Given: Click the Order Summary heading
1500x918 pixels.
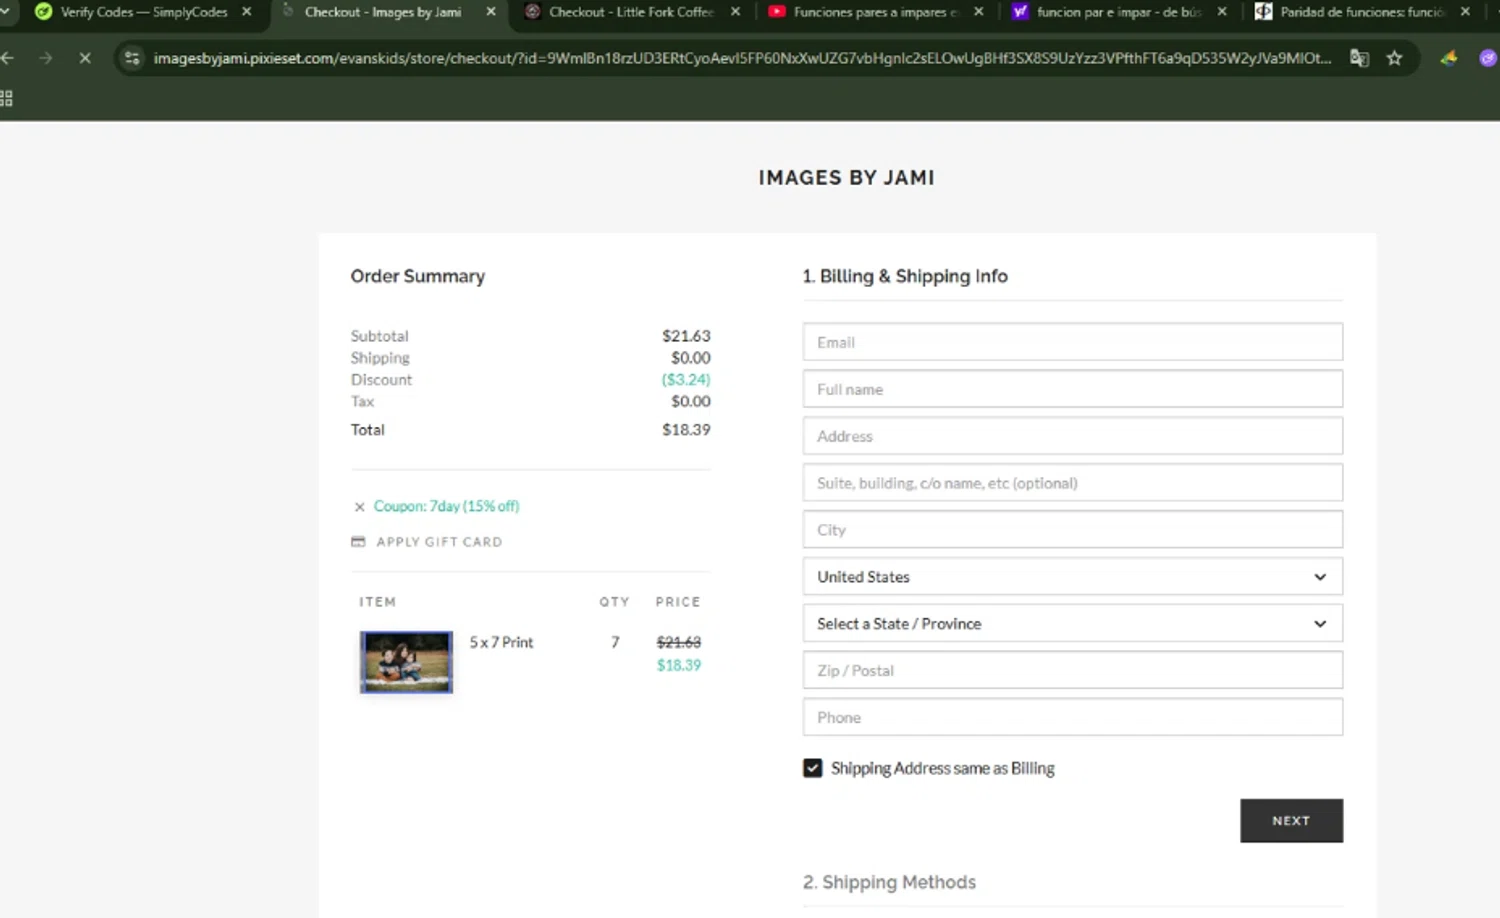Looking at the screenshot, I should tap(418, 276).
